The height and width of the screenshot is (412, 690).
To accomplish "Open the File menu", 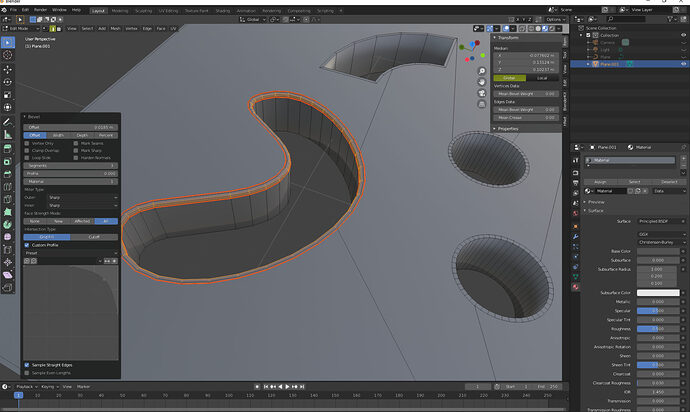I will coord(13,10).
